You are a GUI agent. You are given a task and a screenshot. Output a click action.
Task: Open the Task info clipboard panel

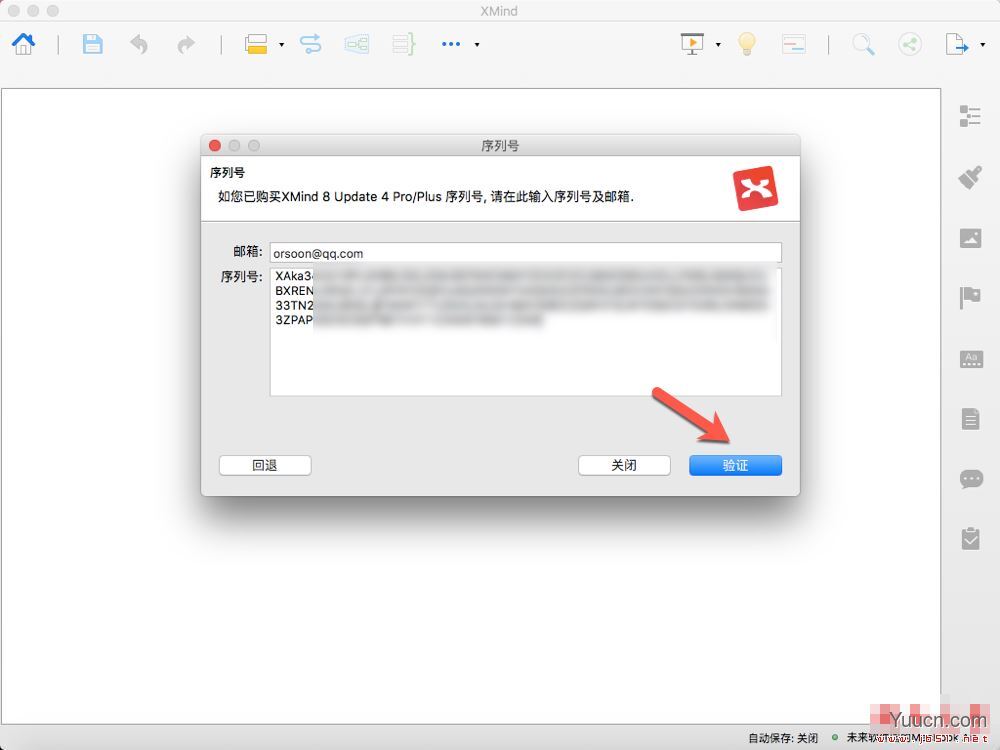pyautogui.click(x=971, y=539)
